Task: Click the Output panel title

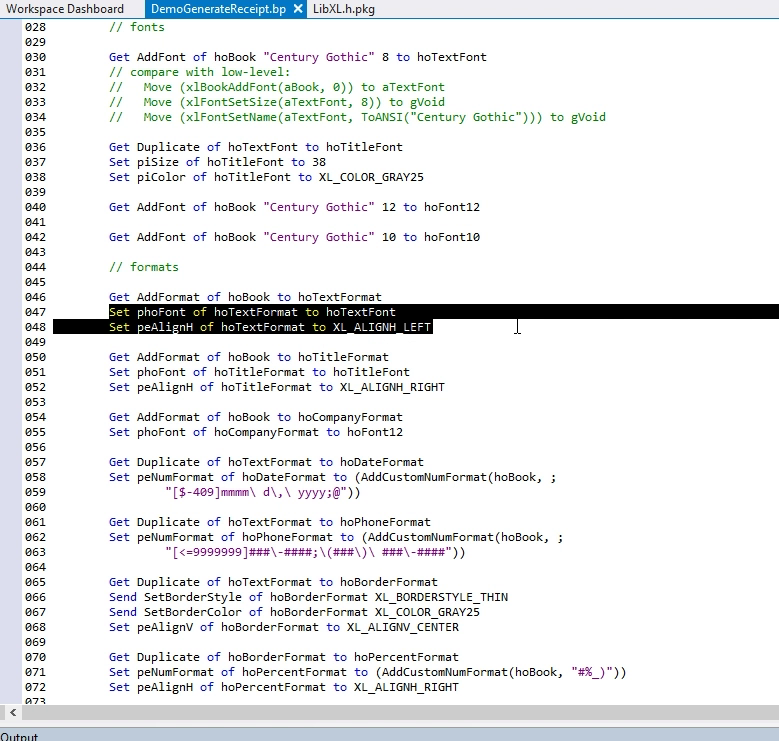Action: (19, 736)
